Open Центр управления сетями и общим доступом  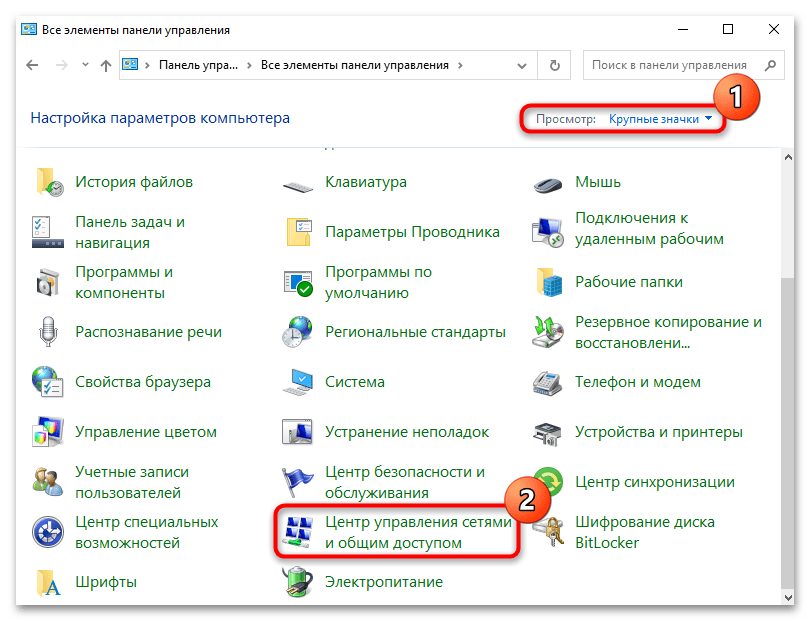click(x=418, y=532)
